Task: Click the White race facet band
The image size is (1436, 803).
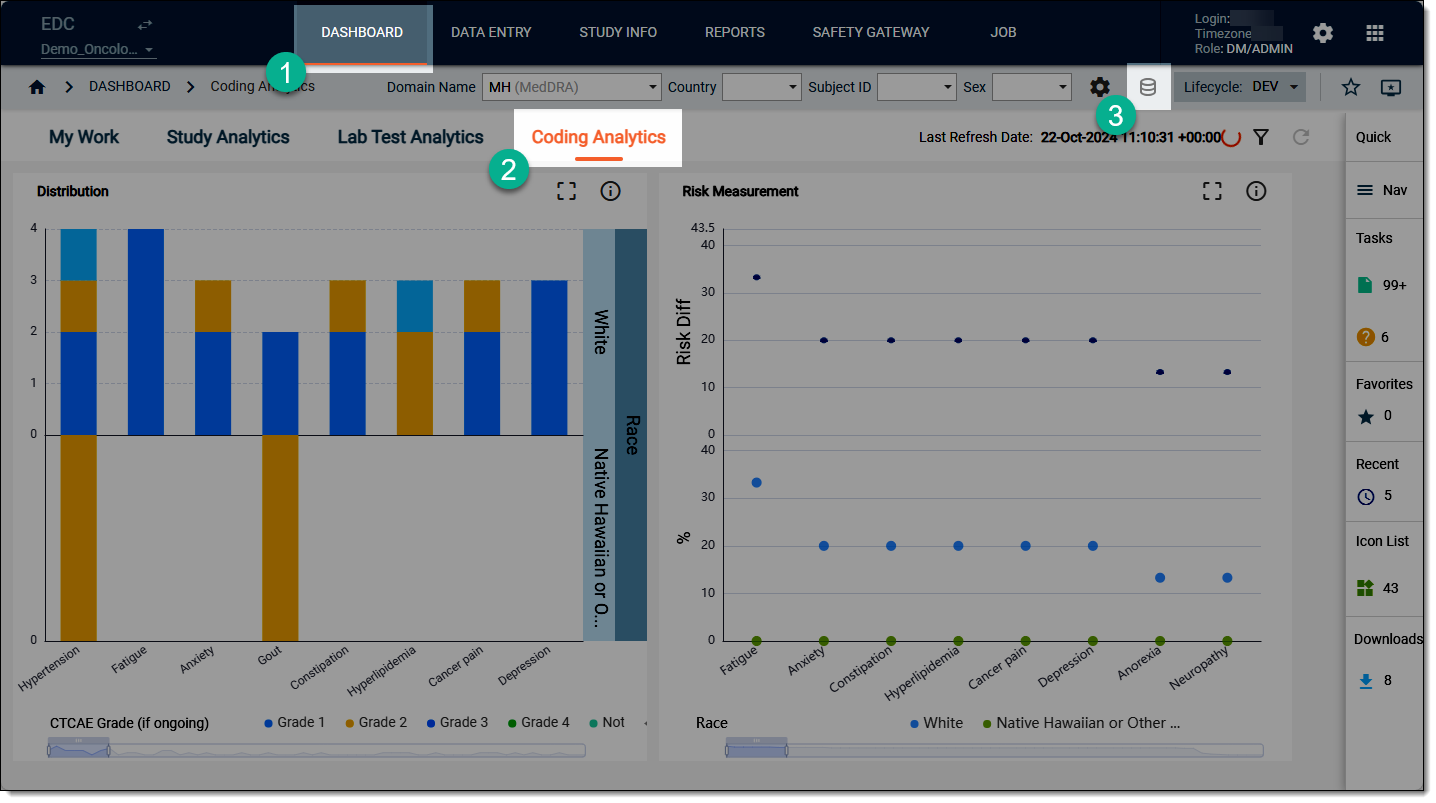Action: 599,332
